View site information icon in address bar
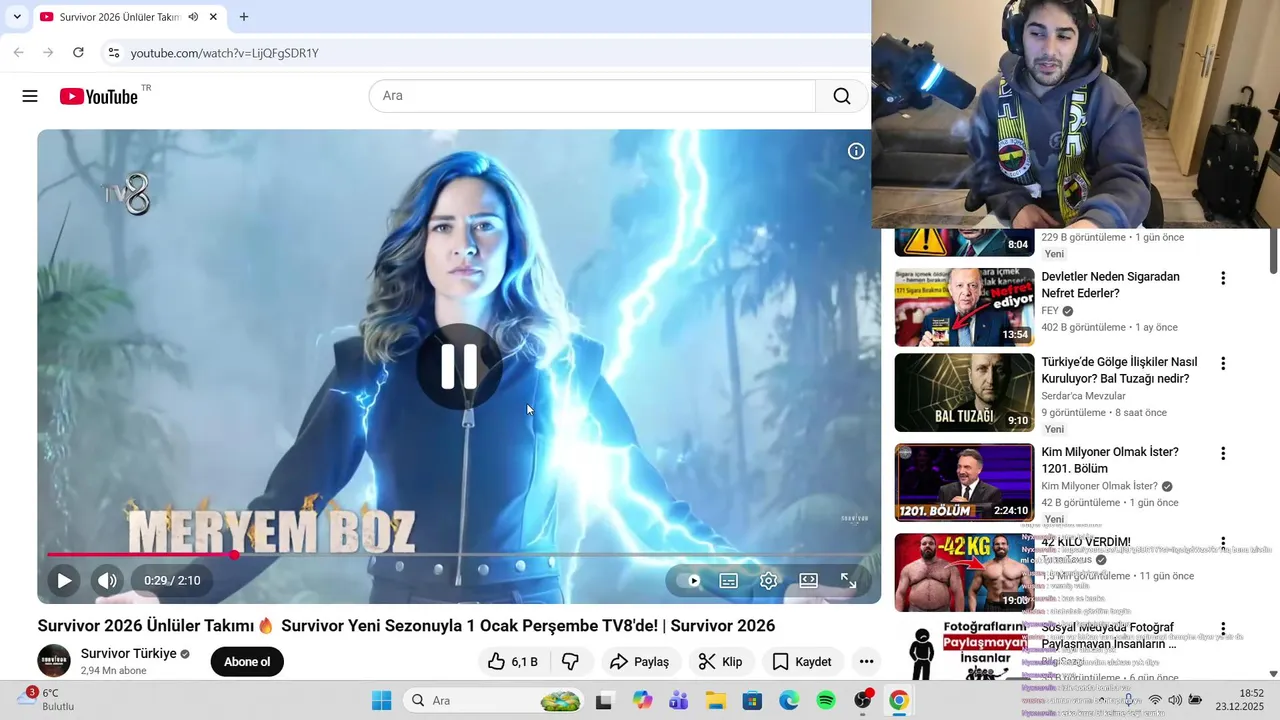1280x720 pixels. coord(113,53)
